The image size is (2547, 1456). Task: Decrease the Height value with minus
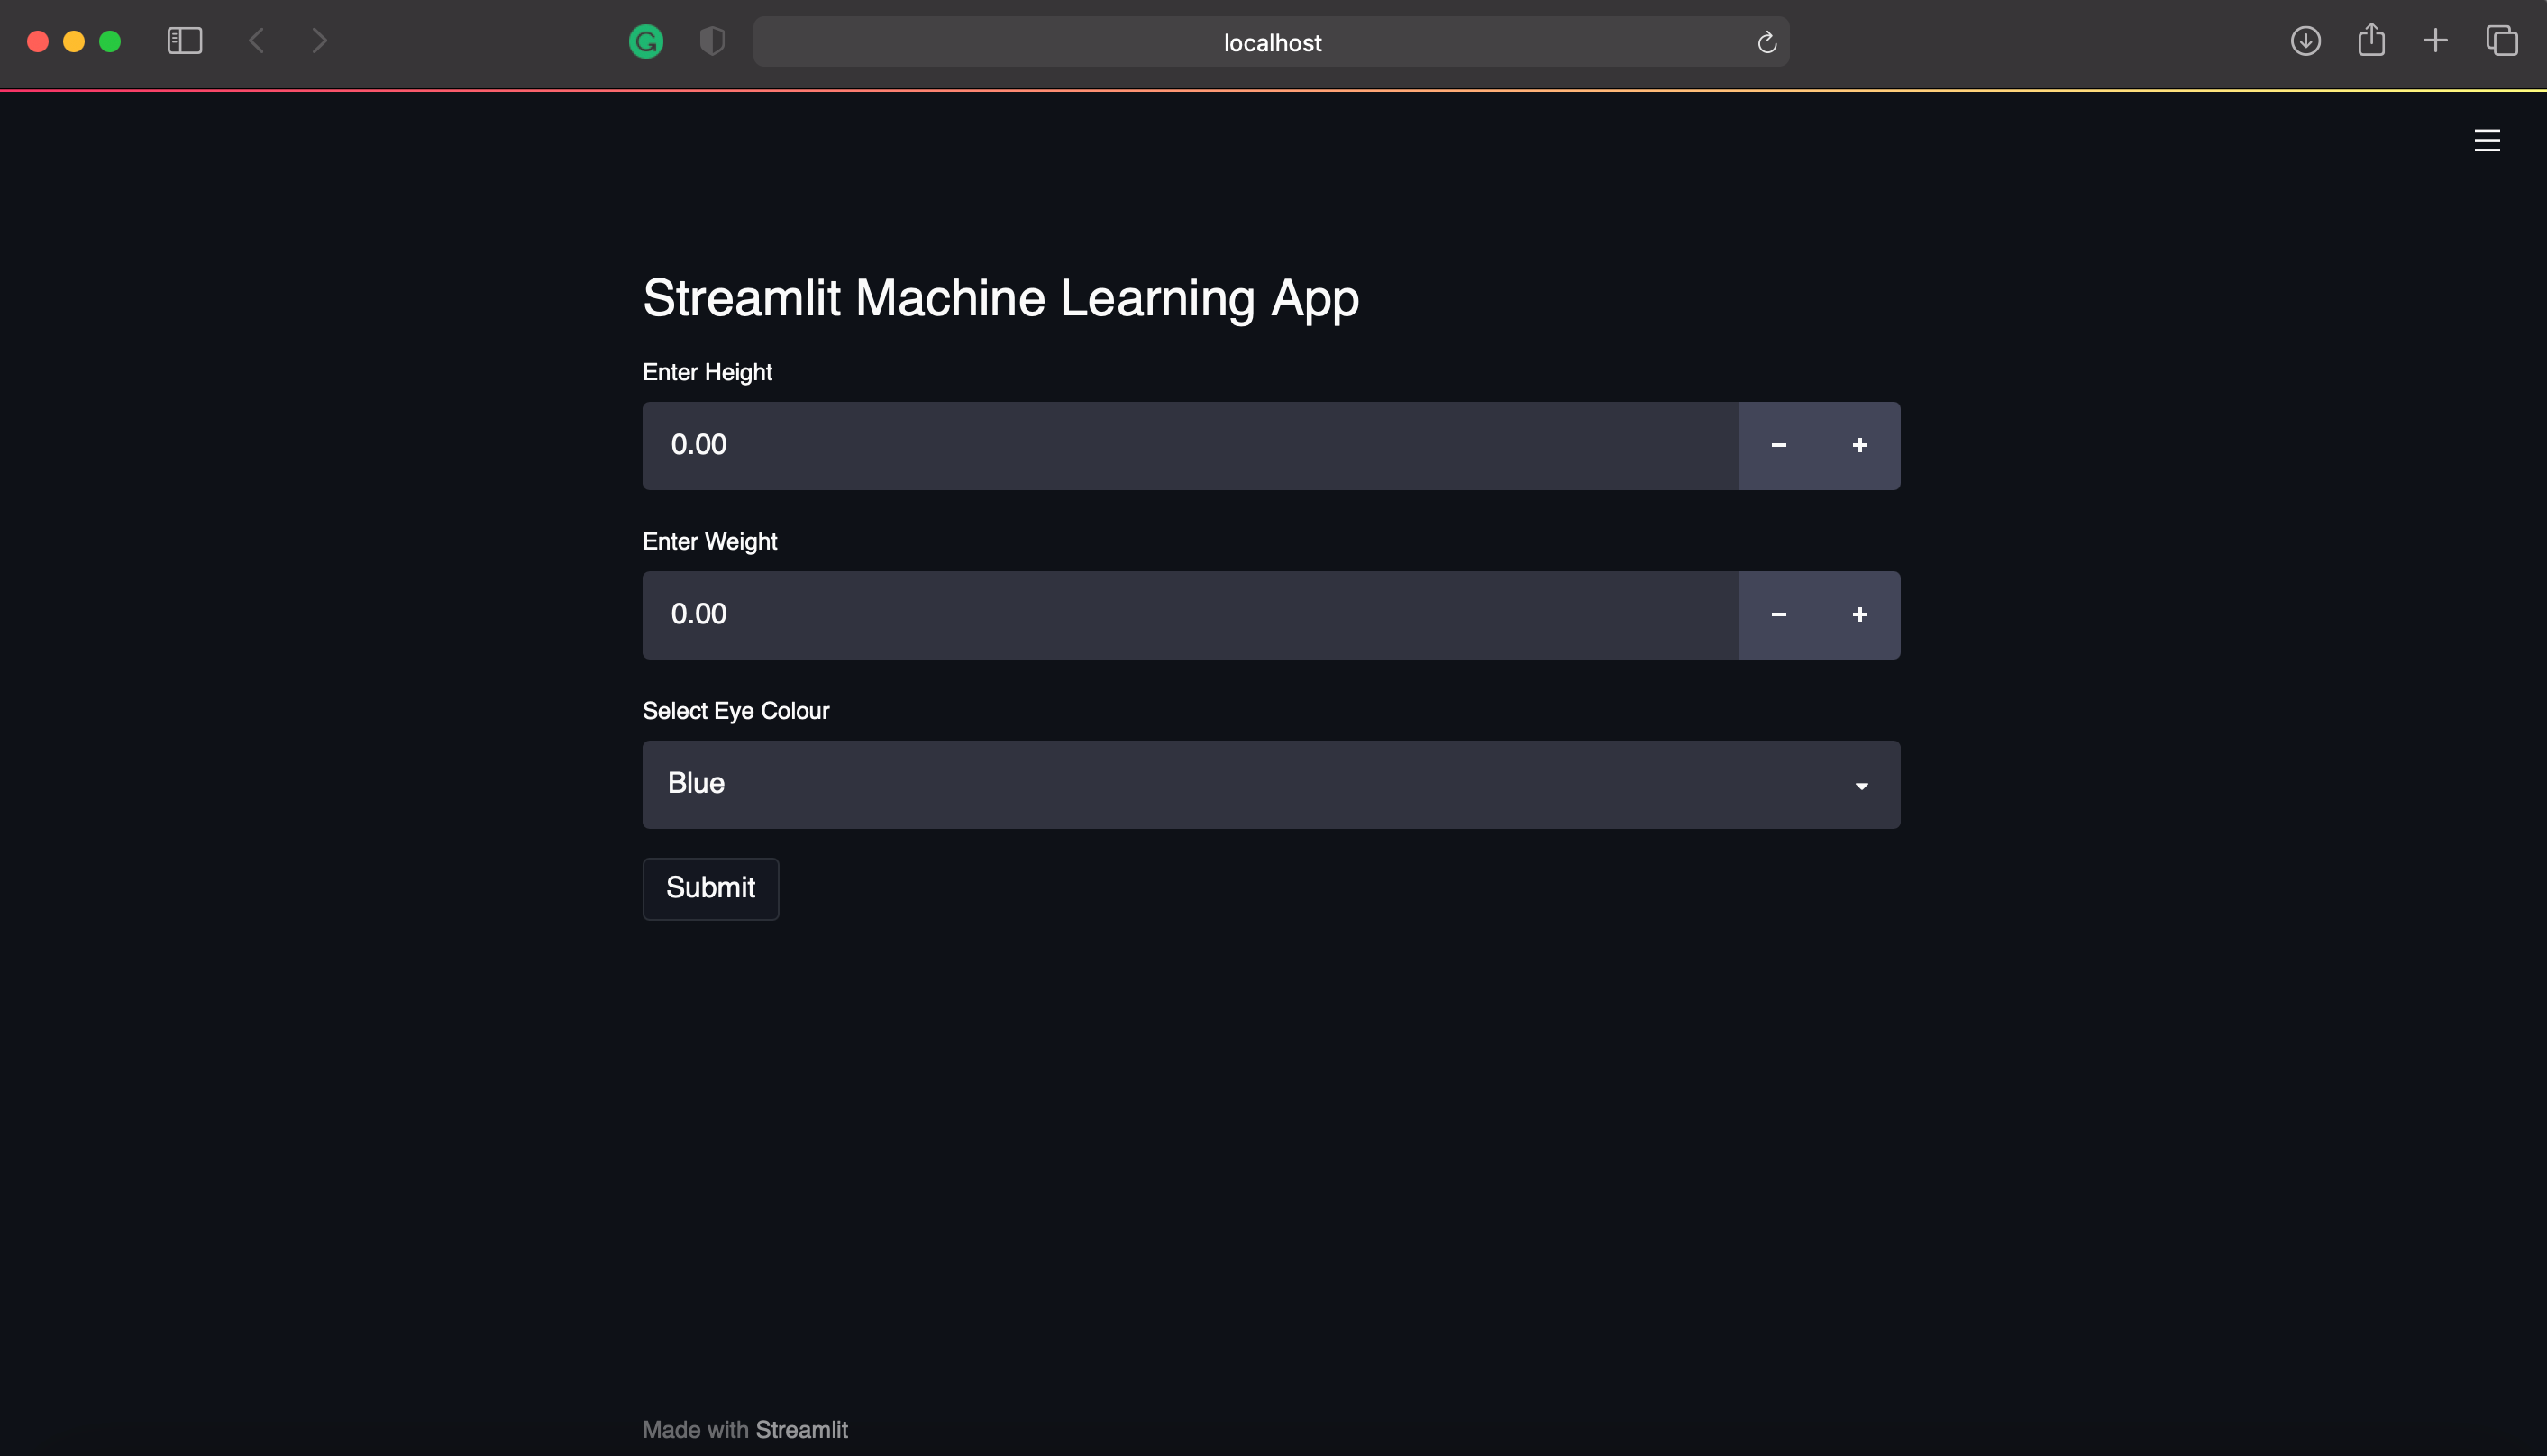tap(1778, 446)
